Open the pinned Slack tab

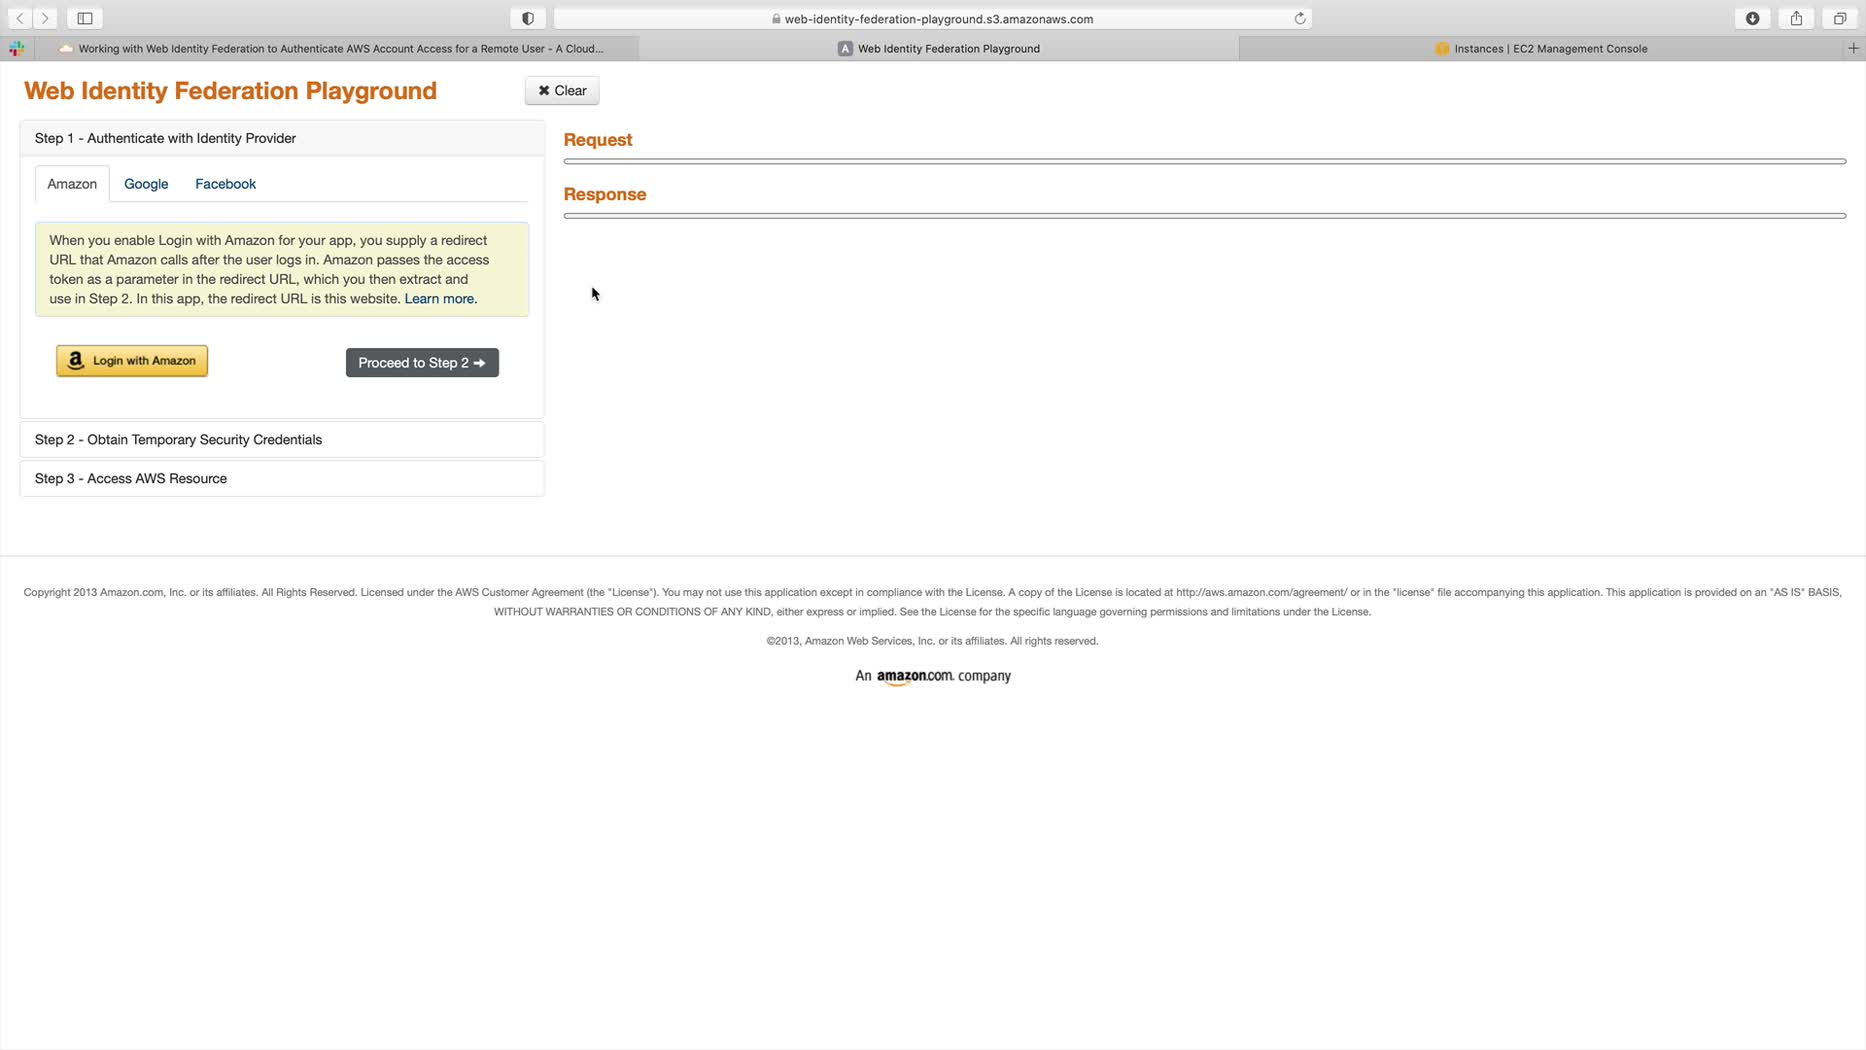coord(17,48)
